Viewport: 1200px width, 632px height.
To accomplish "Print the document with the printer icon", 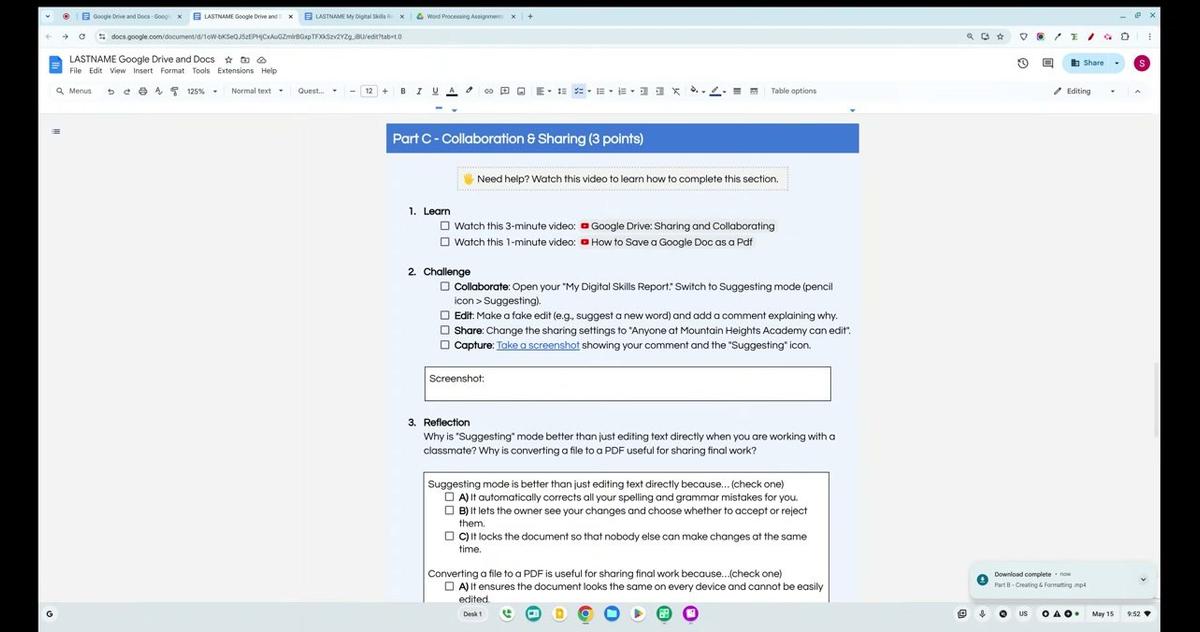I will click(x=143, y=91).
